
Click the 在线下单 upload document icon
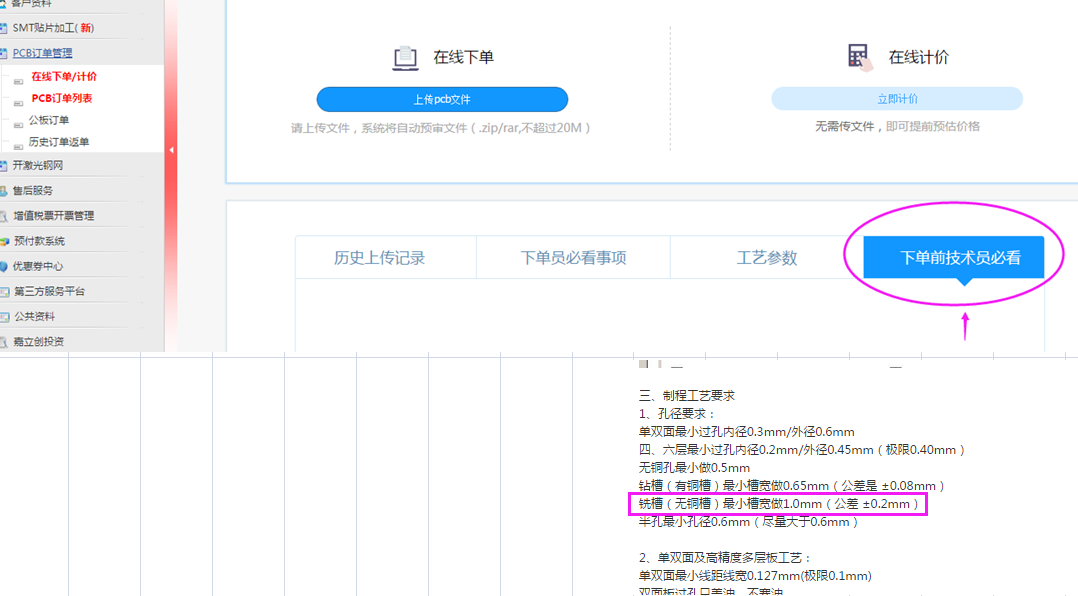point(405,58)
